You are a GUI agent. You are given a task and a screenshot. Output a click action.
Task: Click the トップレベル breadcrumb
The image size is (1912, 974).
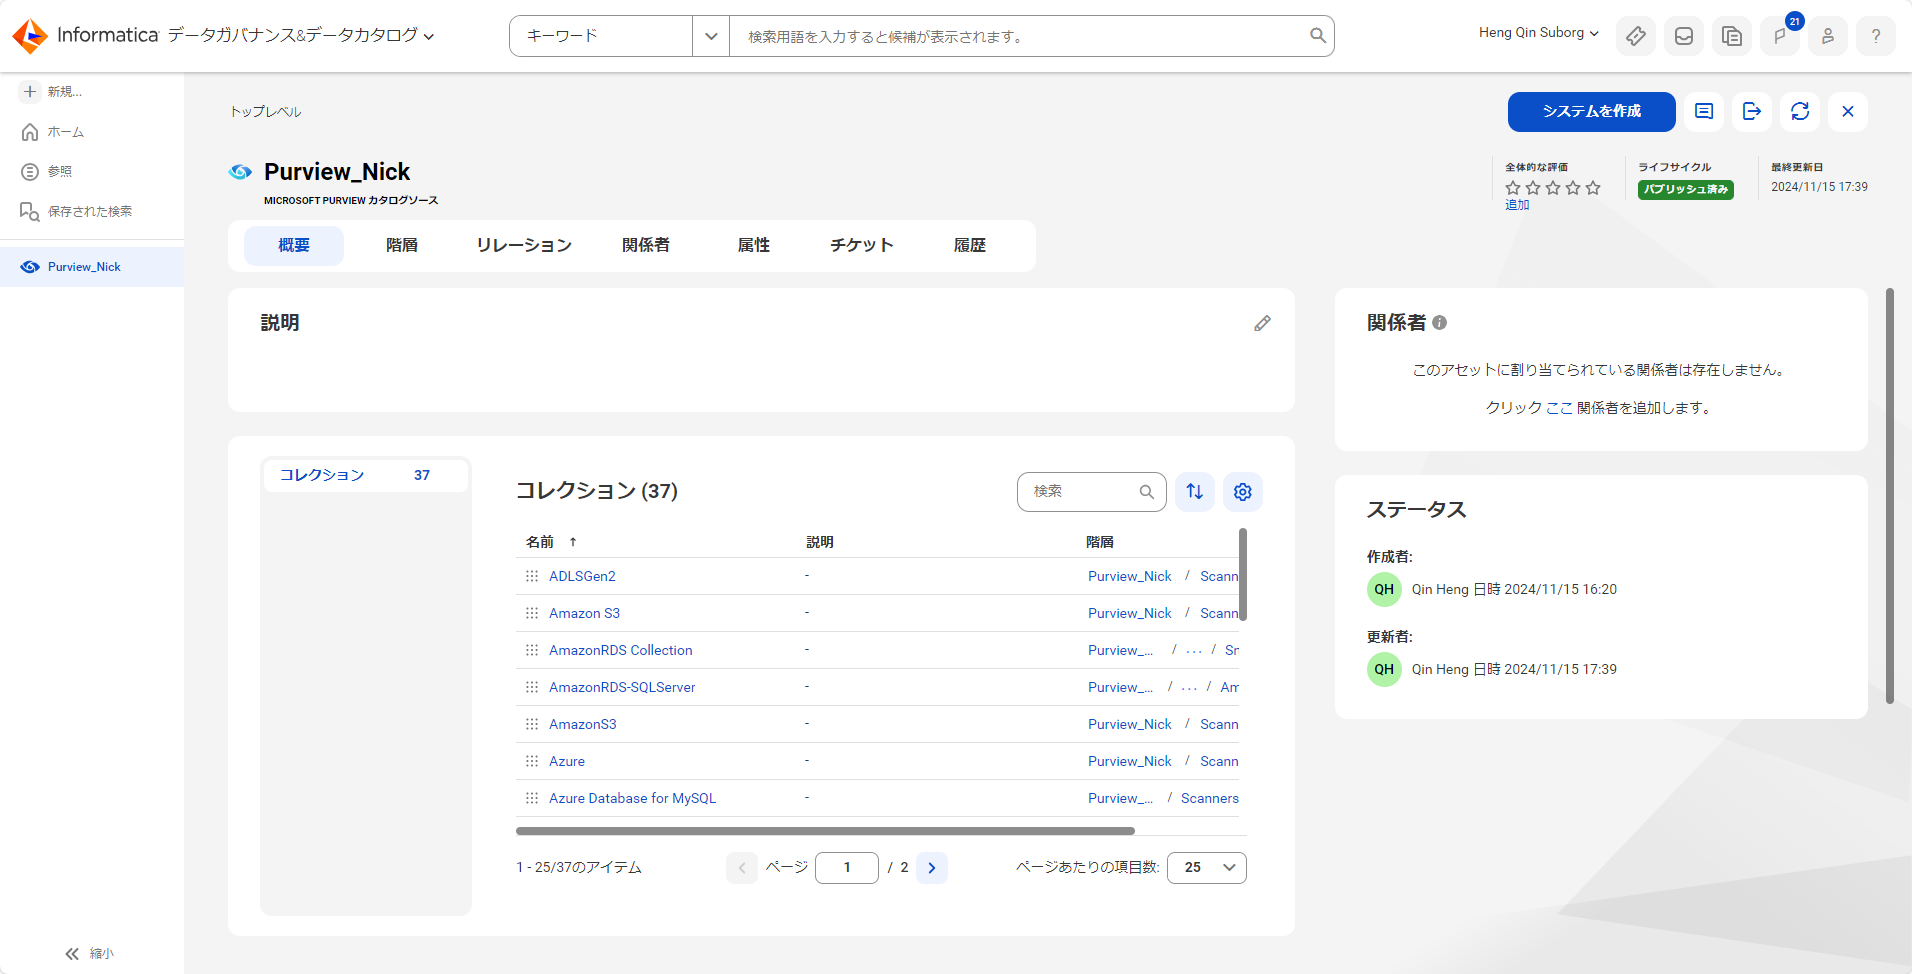pos(266,112)
